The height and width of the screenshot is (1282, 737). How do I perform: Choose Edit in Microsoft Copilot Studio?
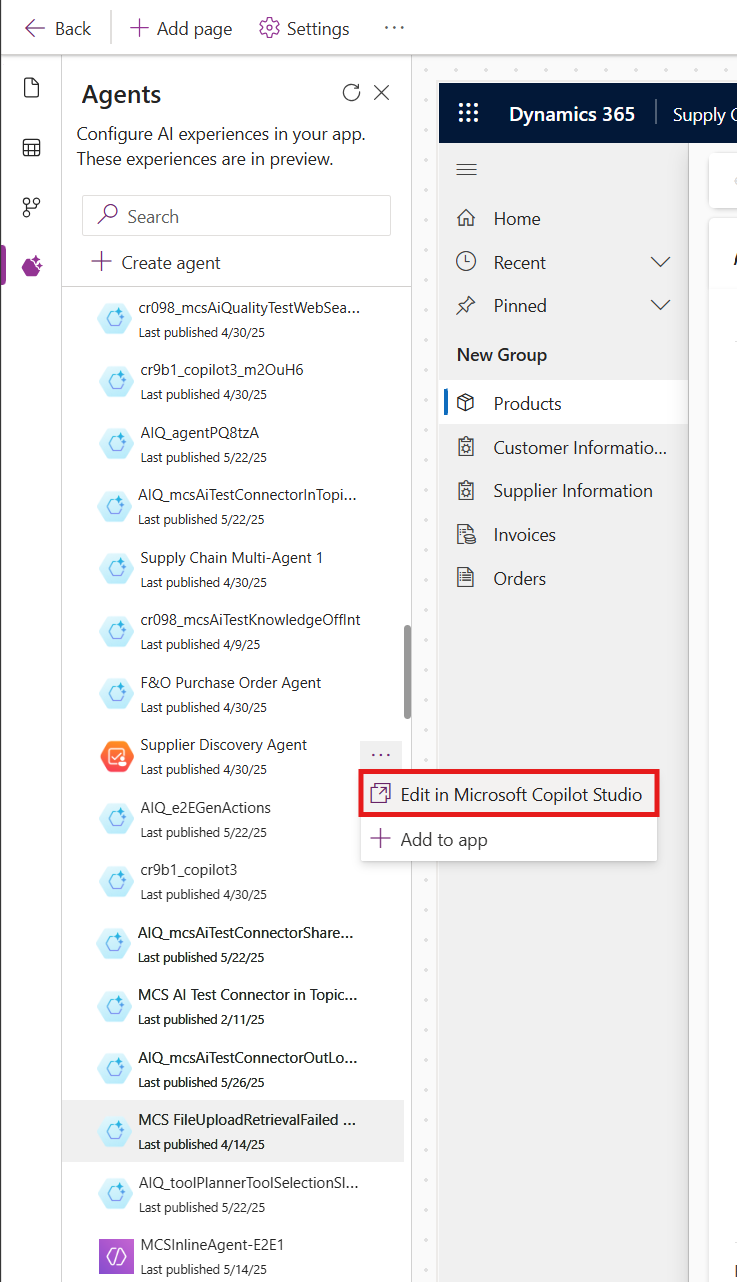pyautogui.click(x=508, y=795)
